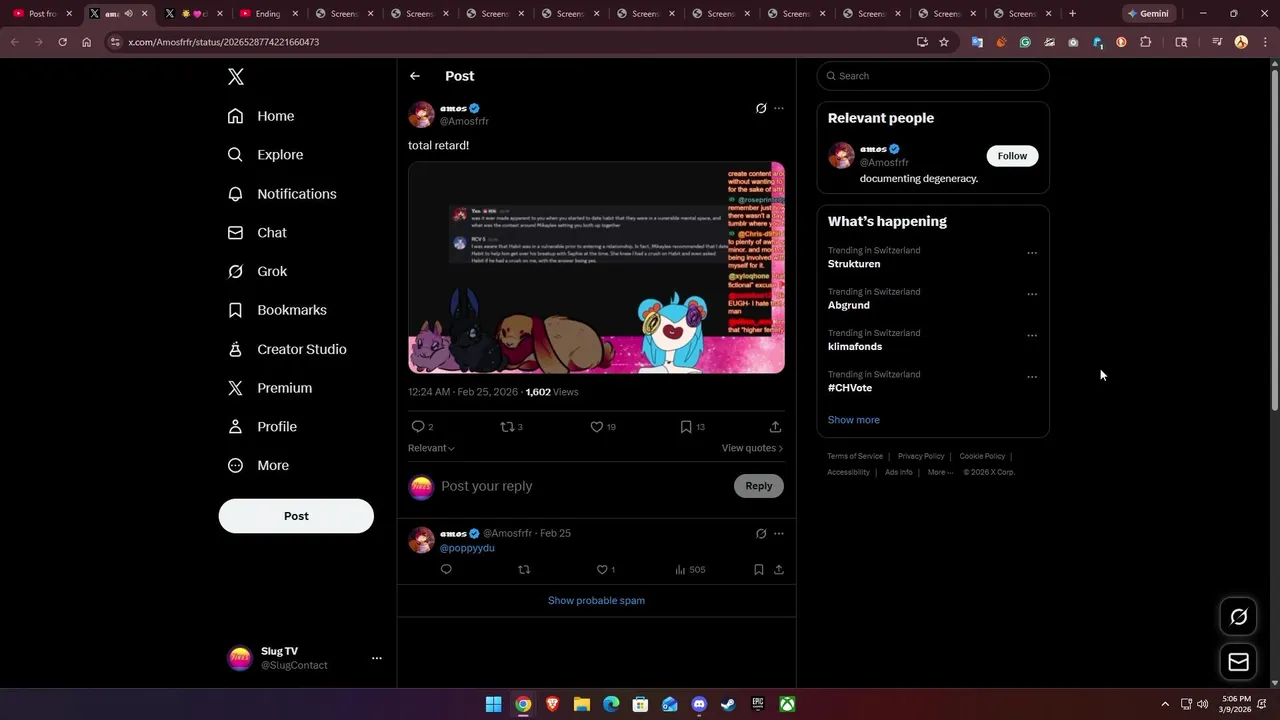The image size is (1280, 720).
Task: Open the @poppyydu mention link
Action: (467, 548)
